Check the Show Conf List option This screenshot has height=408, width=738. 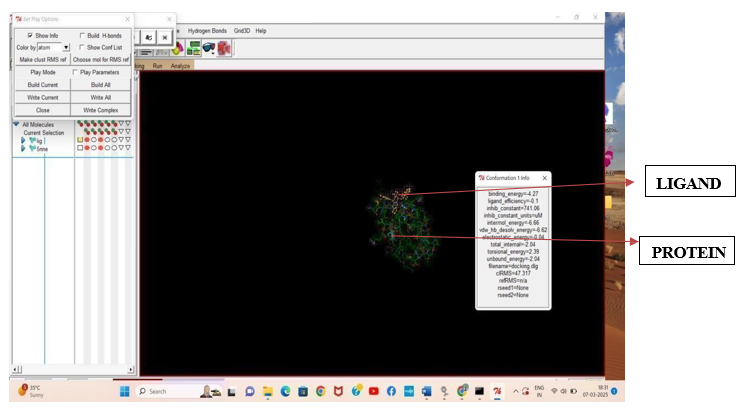click(x=82, y=47)
